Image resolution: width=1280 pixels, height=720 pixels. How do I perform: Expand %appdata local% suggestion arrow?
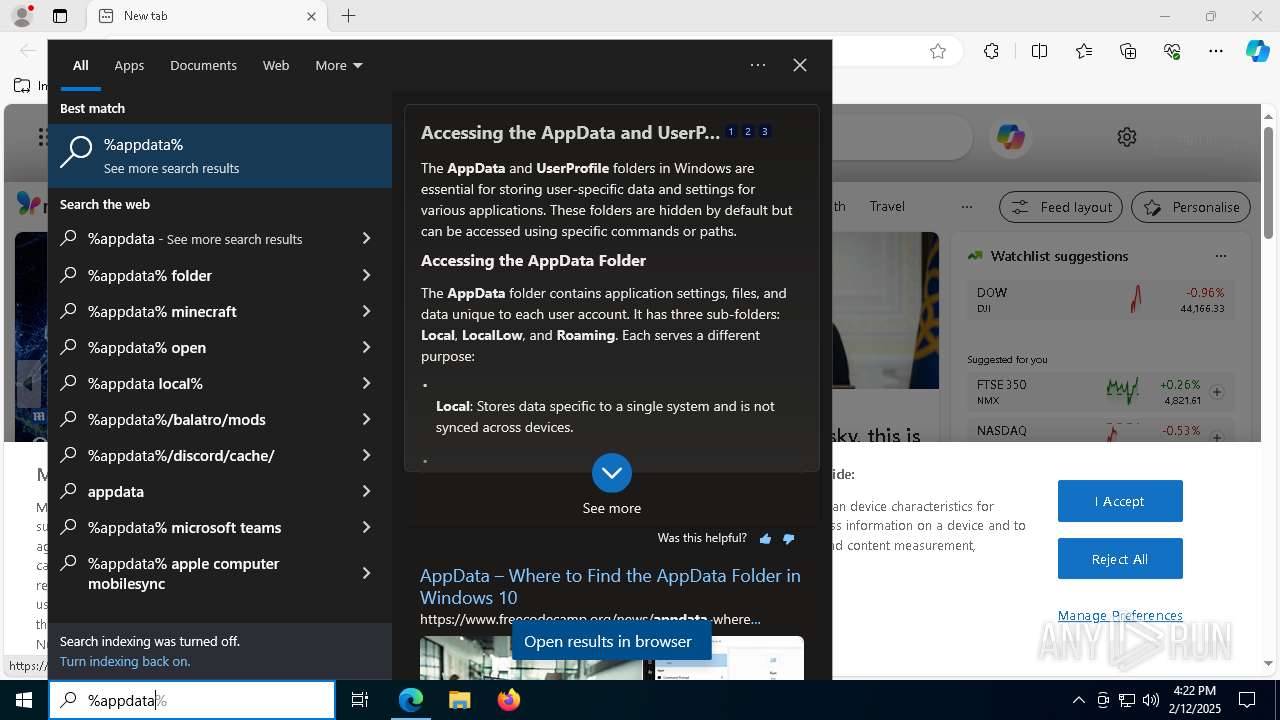[x=366, y=383]
